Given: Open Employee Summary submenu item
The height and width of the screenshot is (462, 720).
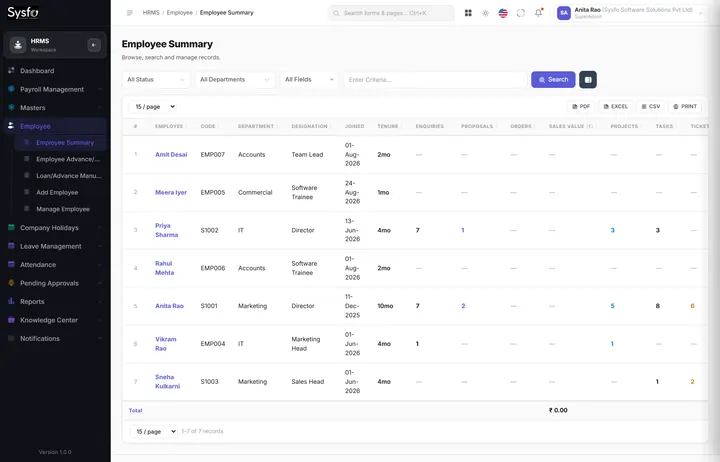Looking at the screenshot, I should point(61,142).
